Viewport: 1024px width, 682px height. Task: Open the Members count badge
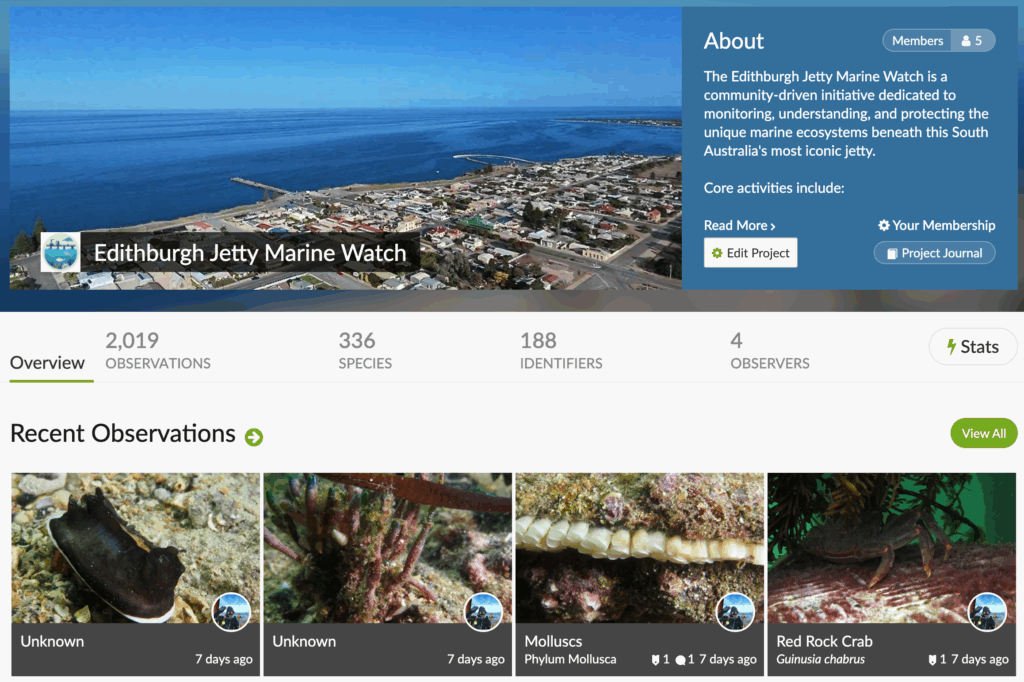(x=938, y=41)
